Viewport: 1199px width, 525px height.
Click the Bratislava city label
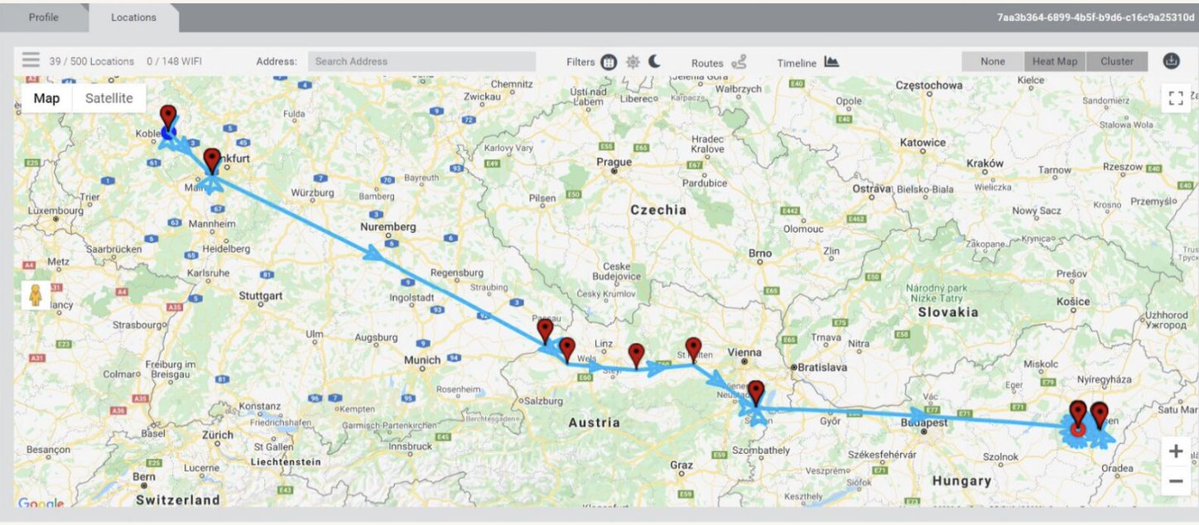[x=822, y=368]
